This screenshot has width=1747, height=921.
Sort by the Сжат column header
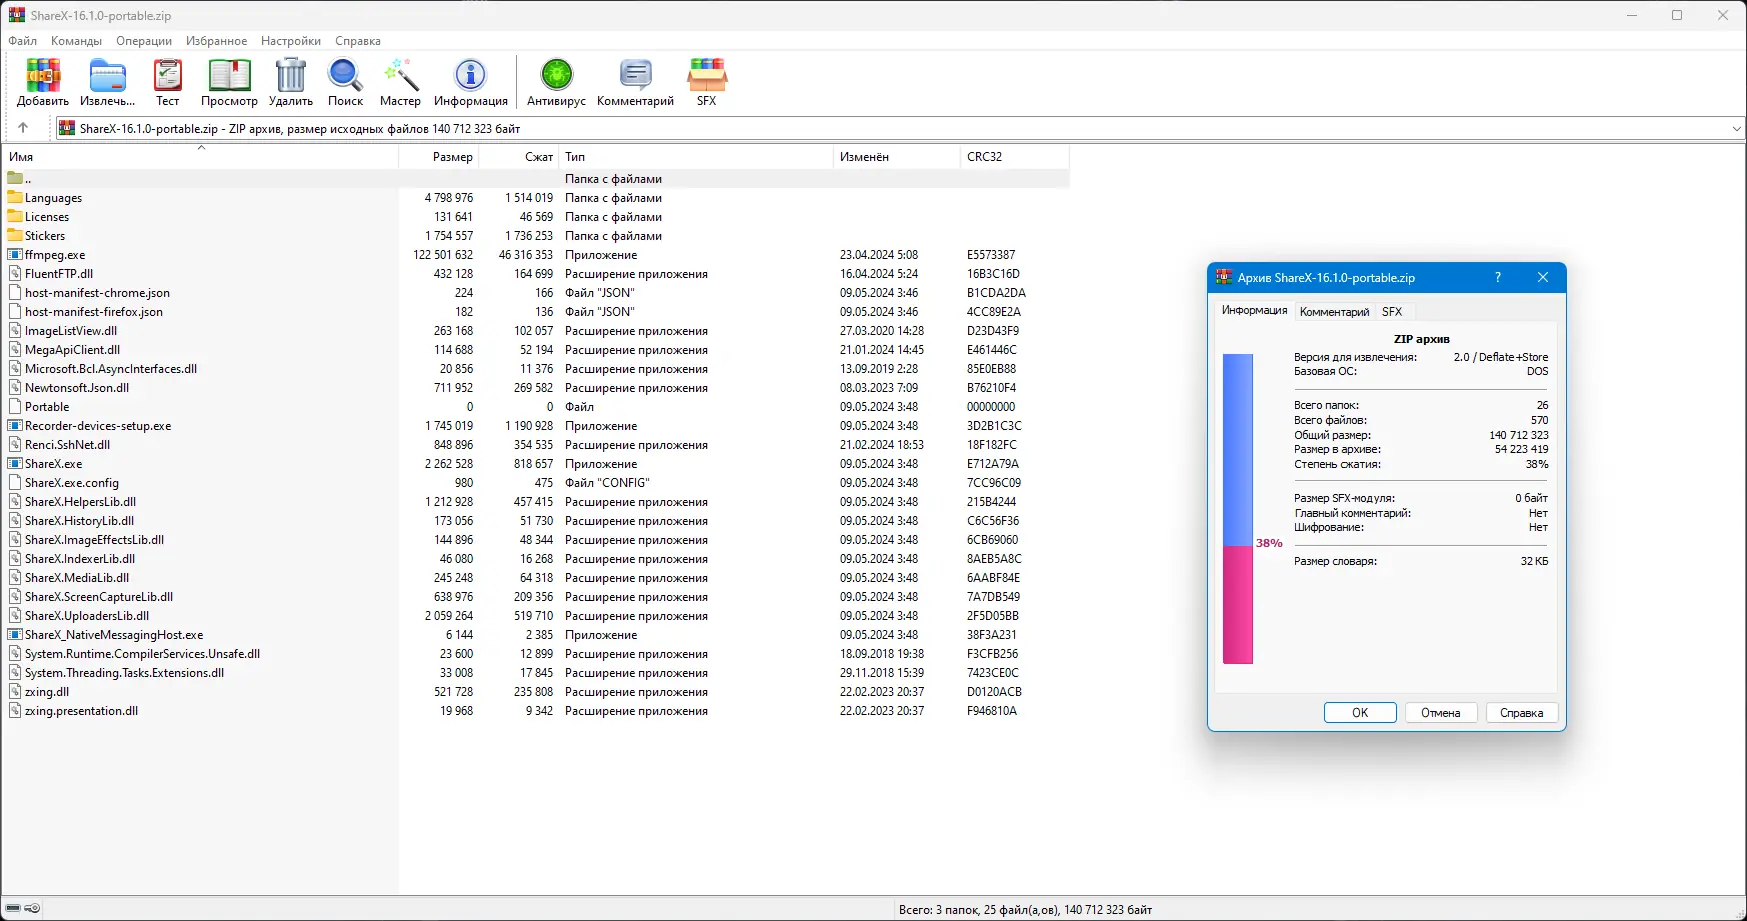pos(519,157)
